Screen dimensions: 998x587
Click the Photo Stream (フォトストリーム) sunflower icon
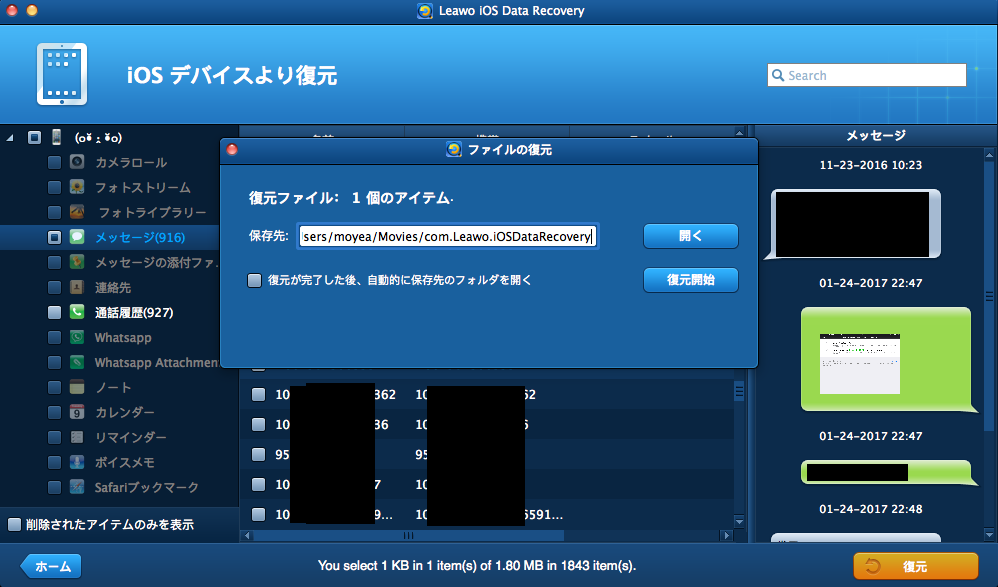pos(77,187)
